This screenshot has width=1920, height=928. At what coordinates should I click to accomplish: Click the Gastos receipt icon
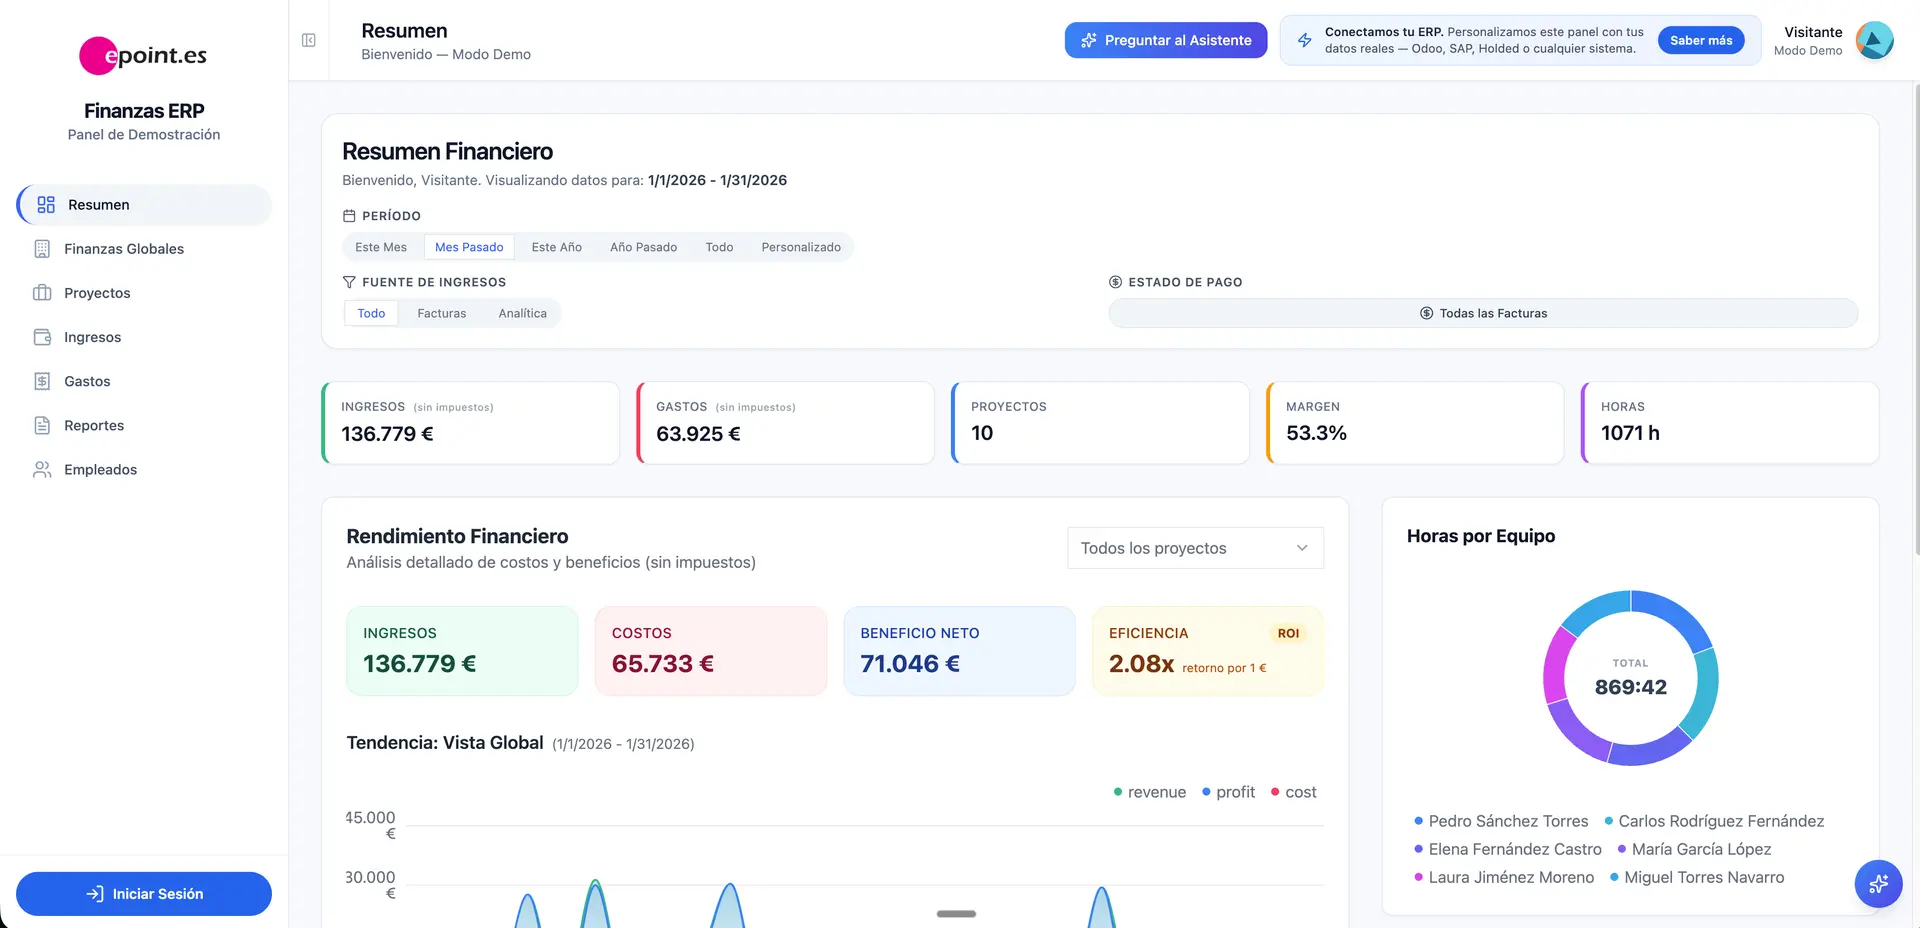pyautogui.click(x=42, y=381)
